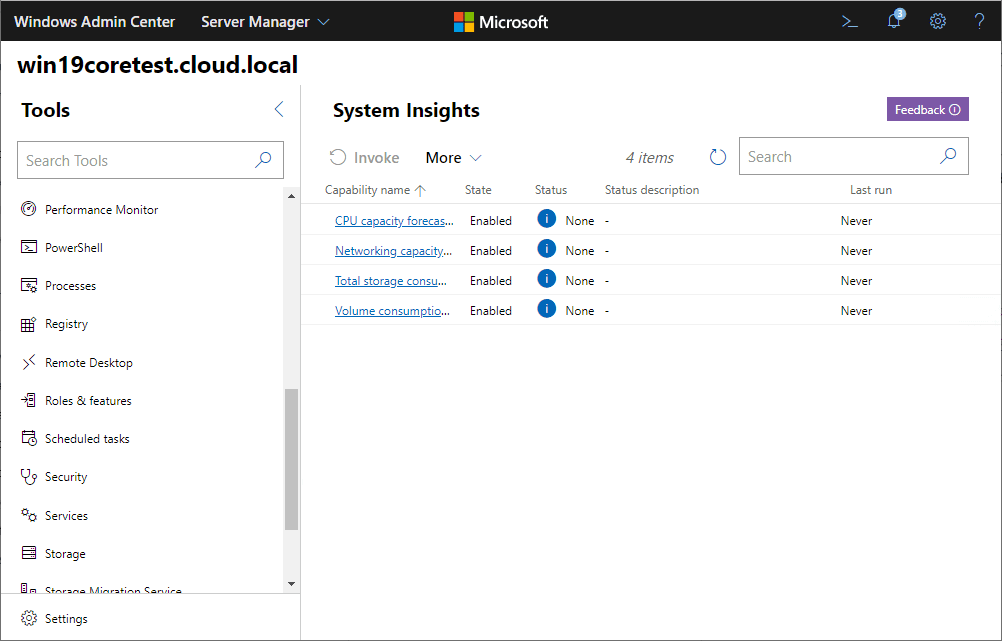Click the Feedback button
The image size is (1002, 641).
pos(927,110)
